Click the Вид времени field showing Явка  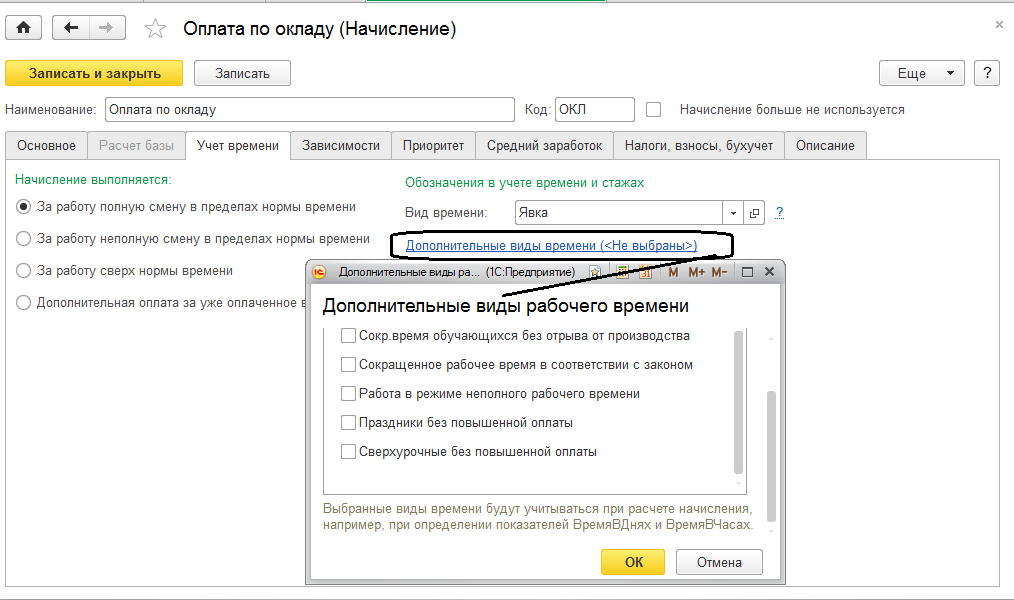click(x=619, y=213)
